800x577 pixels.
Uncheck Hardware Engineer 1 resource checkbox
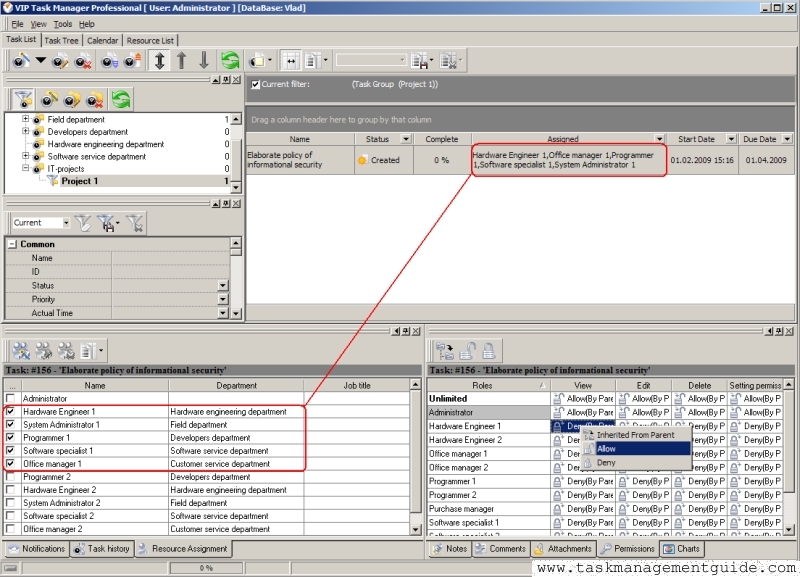click(10, 411)
